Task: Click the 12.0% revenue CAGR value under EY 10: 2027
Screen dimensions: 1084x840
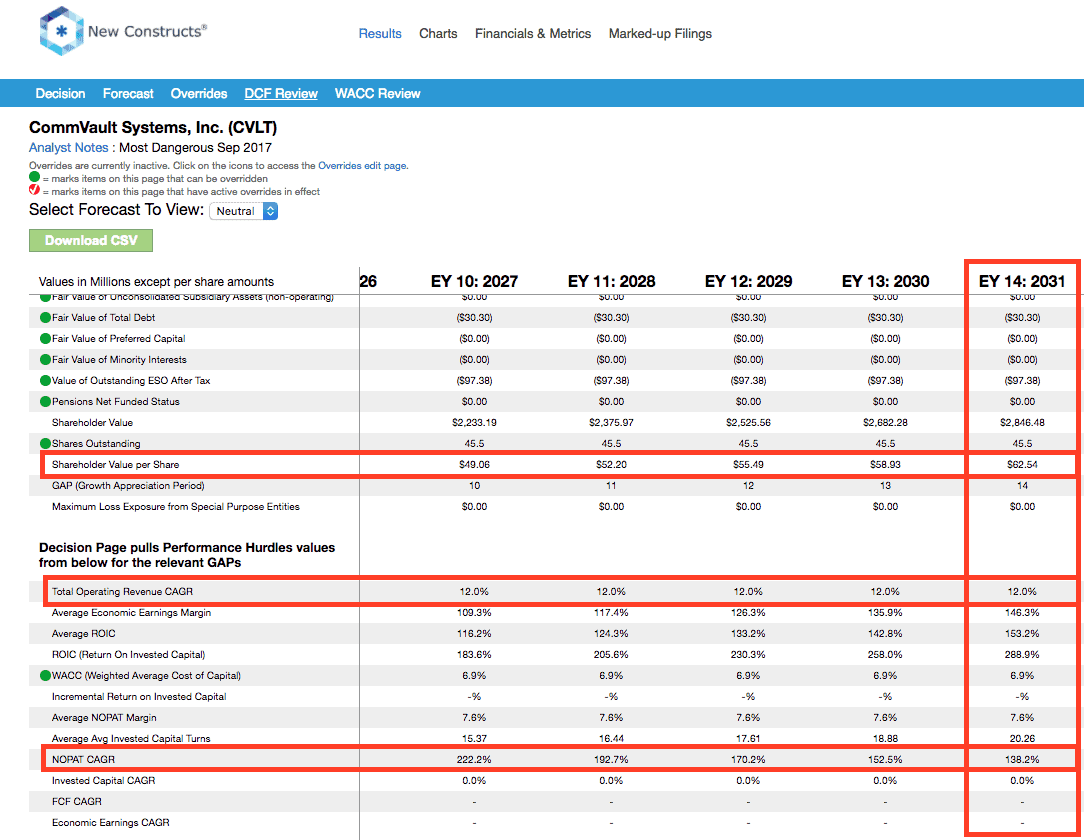Action: (474, 591)
